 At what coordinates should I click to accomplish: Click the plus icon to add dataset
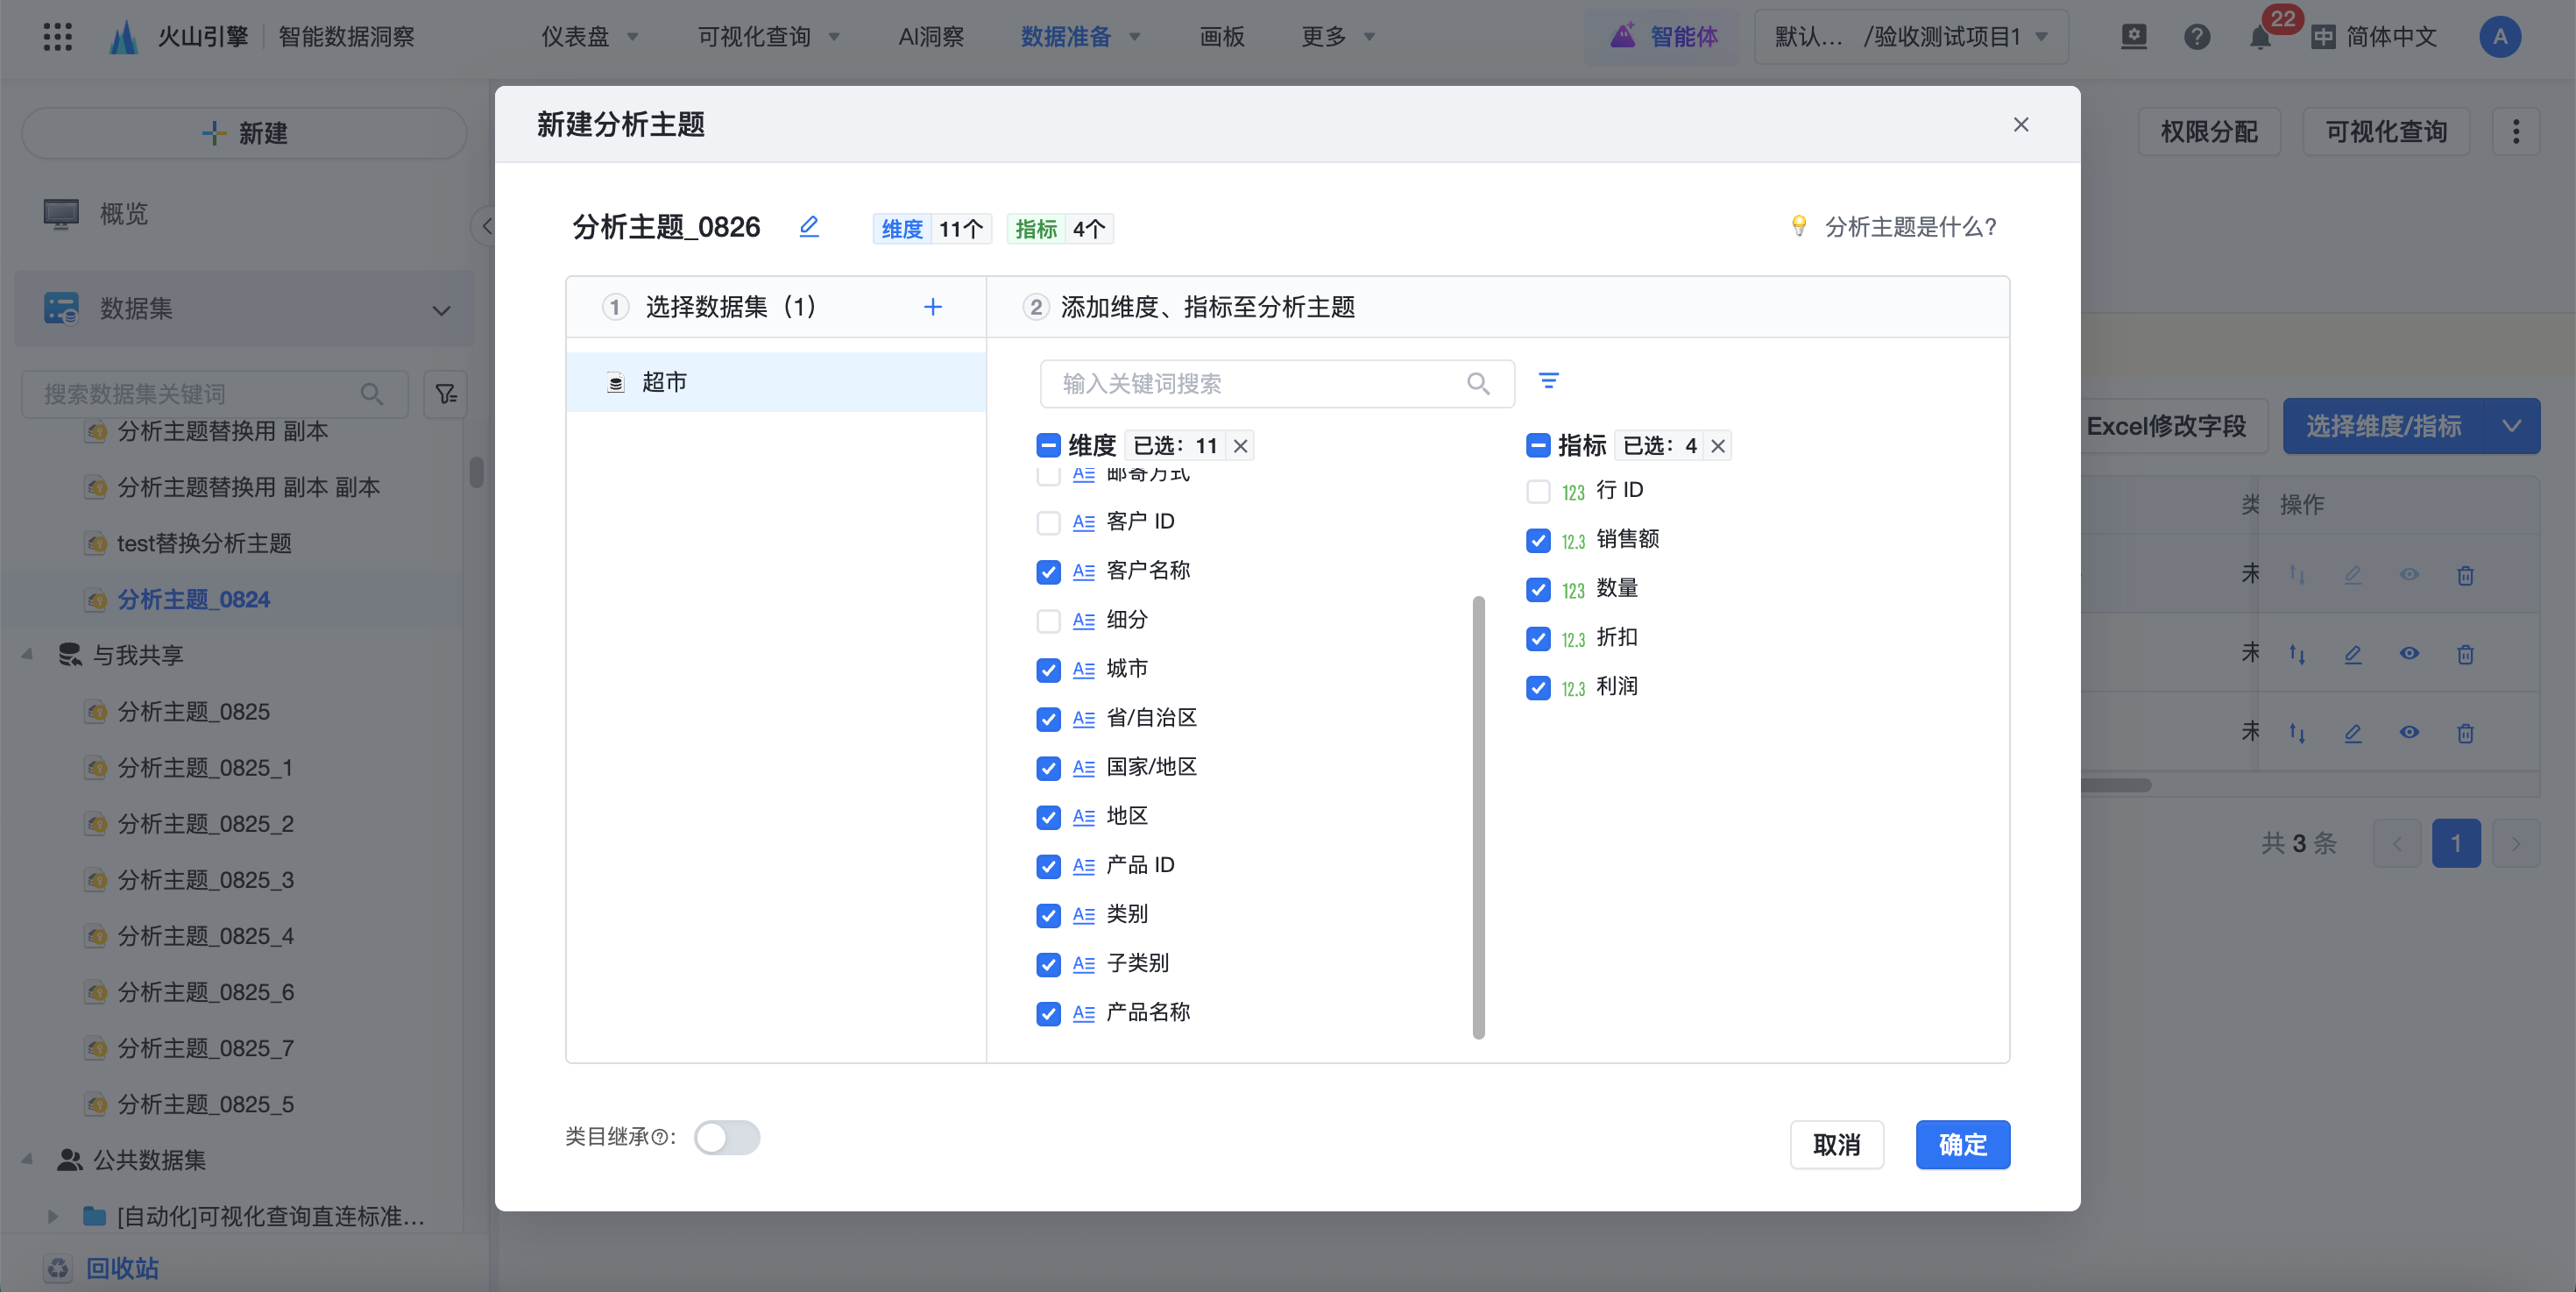pos(932,307)
